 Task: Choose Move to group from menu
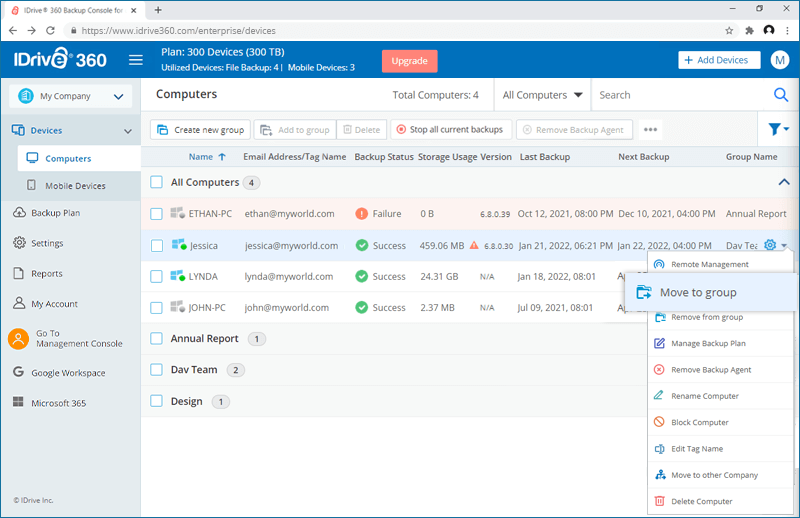[710, 292]
